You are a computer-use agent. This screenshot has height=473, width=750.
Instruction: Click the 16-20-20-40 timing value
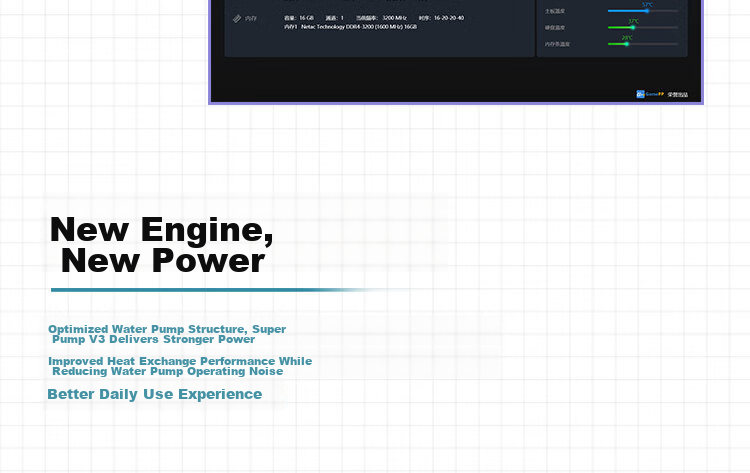(449, 18)
